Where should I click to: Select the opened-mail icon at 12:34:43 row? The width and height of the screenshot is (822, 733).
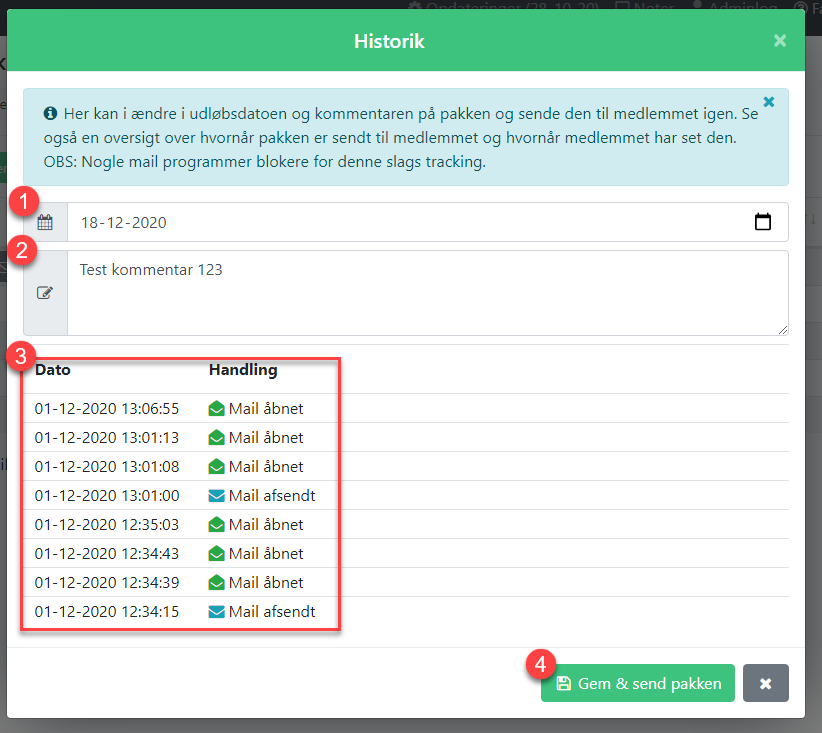point(217,554)
